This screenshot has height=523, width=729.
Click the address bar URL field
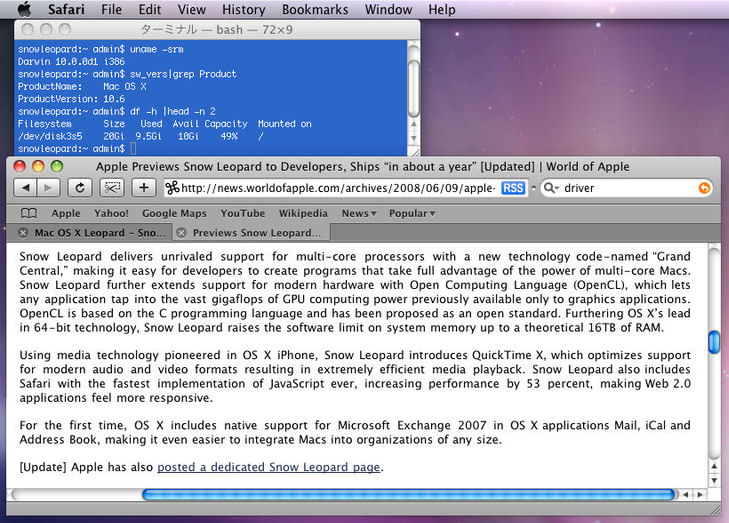pos(346,188)
